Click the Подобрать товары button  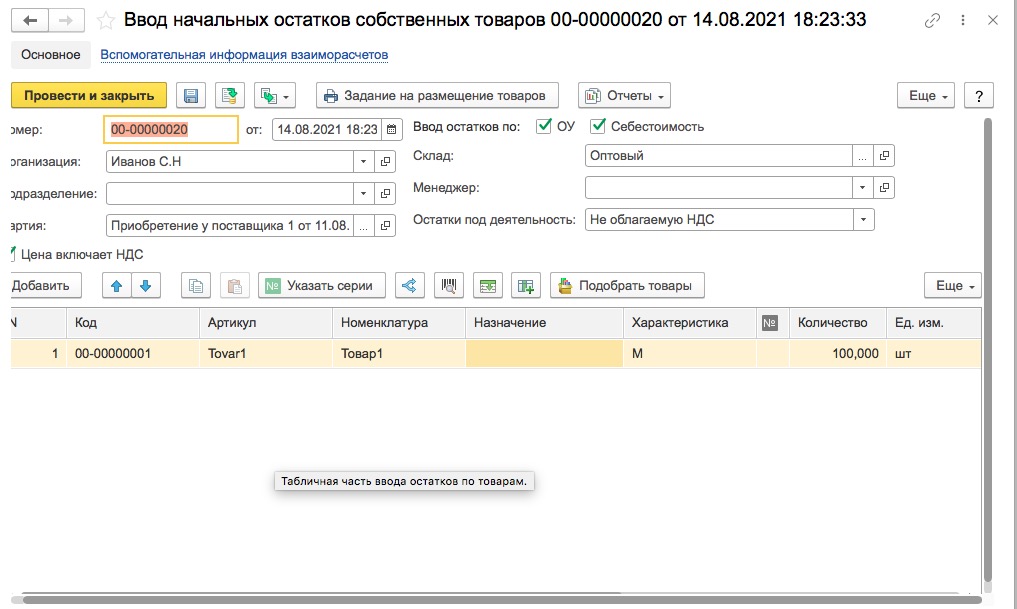pyautogui.click(x=627, y=286)
